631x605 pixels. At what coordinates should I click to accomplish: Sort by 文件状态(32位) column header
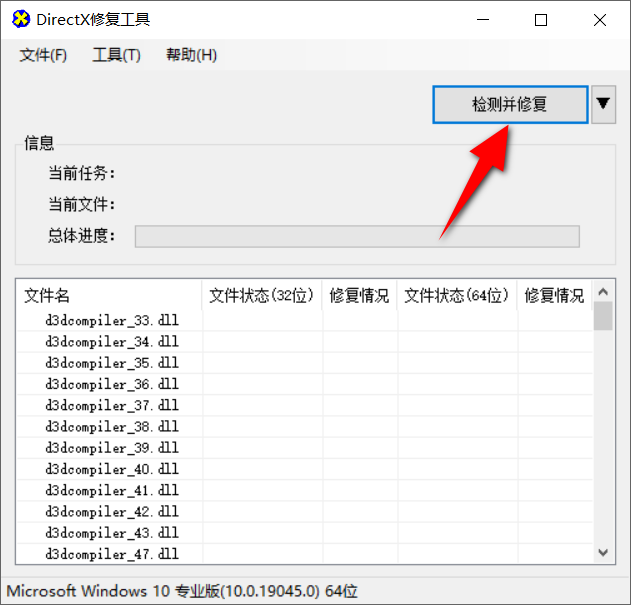coord(262,295)
